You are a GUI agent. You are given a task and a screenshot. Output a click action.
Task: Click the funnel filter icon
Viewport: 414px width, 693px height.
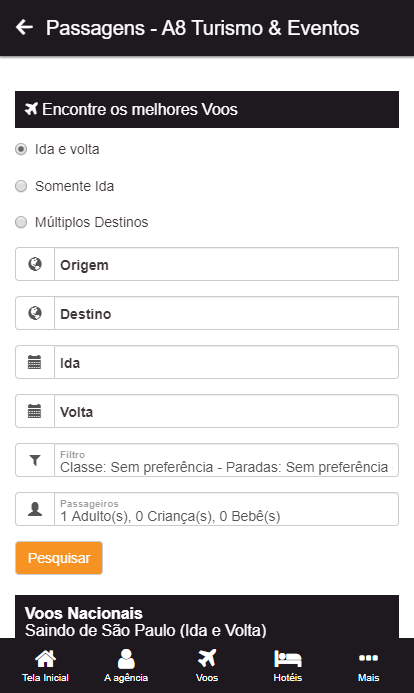tap(35, 461)
